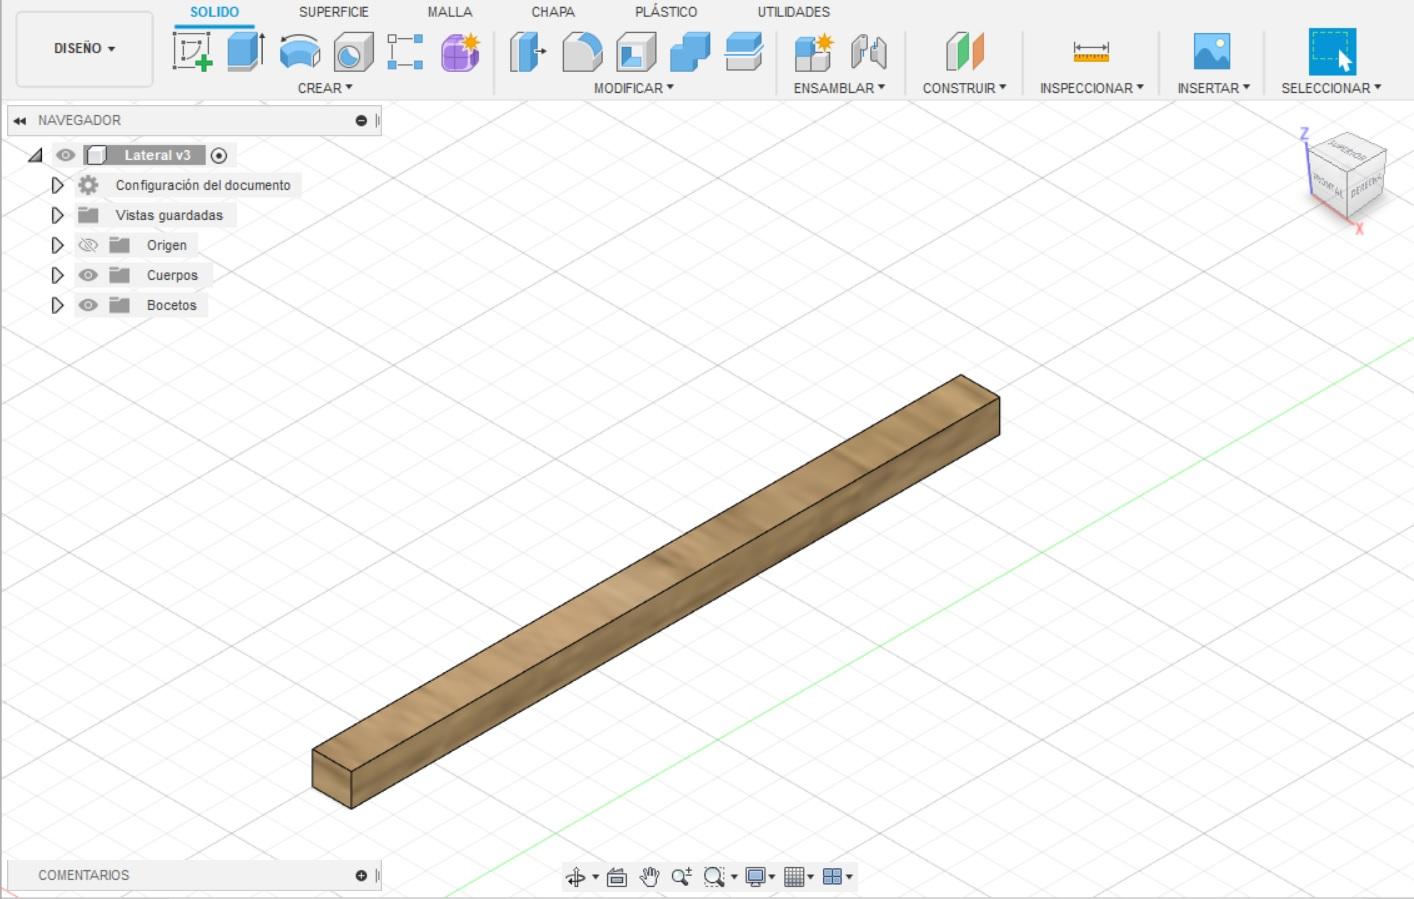Screen dimensions: 1414x899
Task: Select the wooden bar body in viewport
Action: pos(656,591)
